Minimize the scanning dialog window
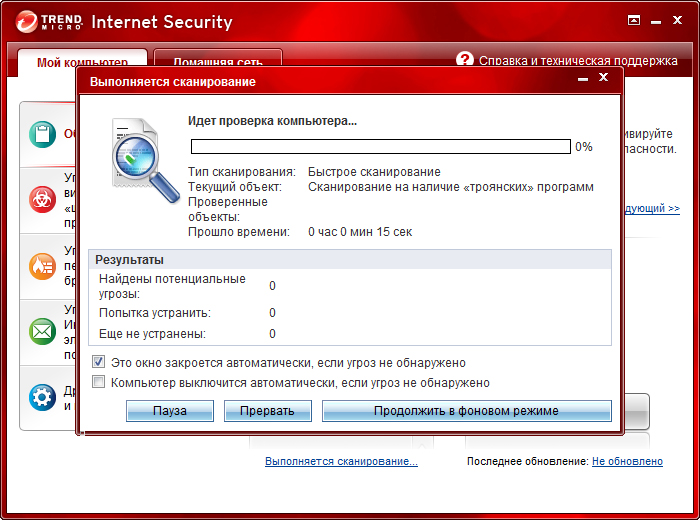Viewport: 700px width, 520px height. coord(583,79)
